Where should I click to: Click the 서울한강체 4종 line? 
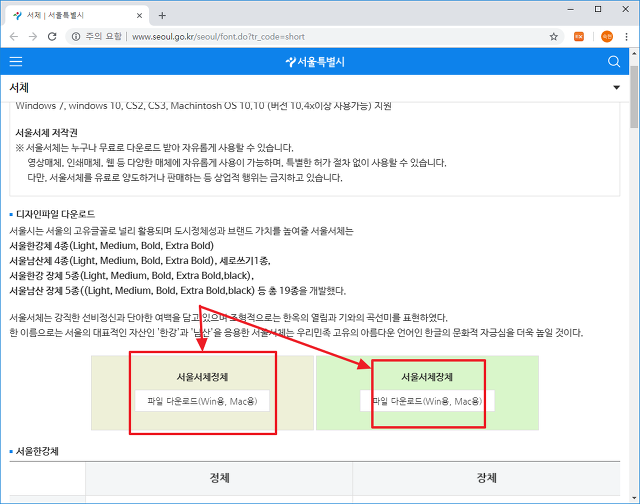(x=111, y=246)
